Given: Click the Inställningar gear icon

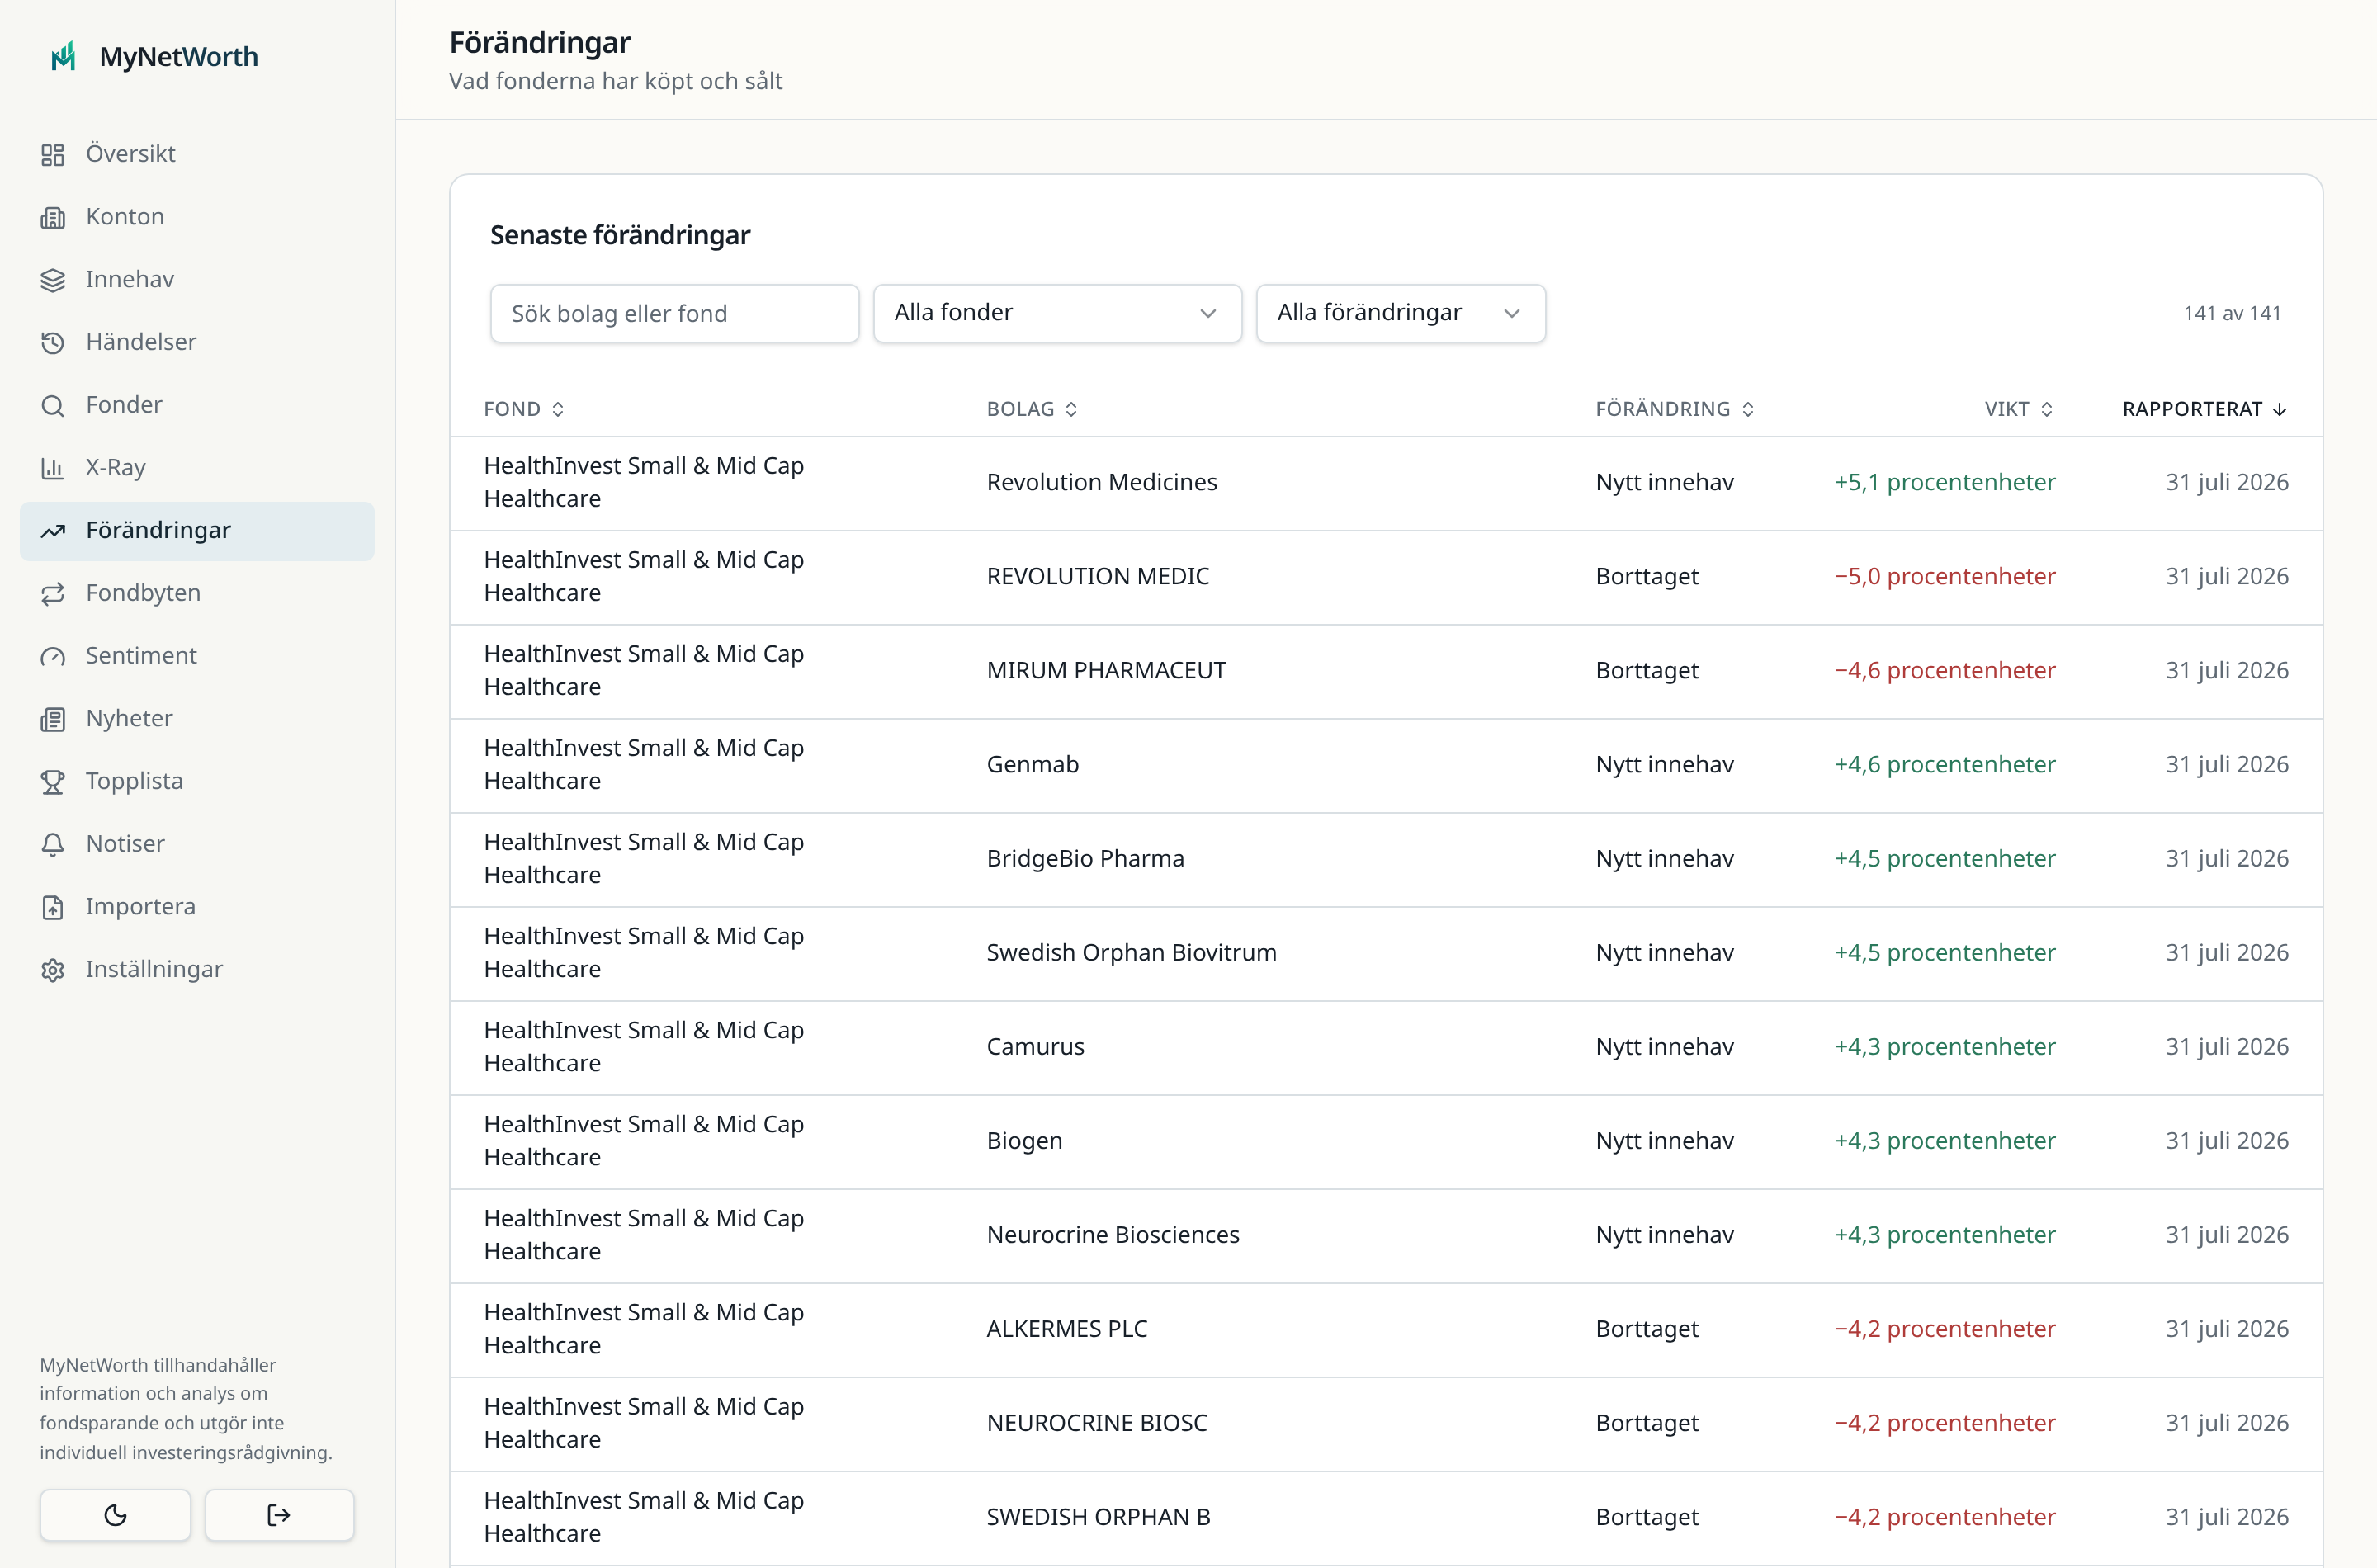Looking at the screenshot, I should point(53,970).
